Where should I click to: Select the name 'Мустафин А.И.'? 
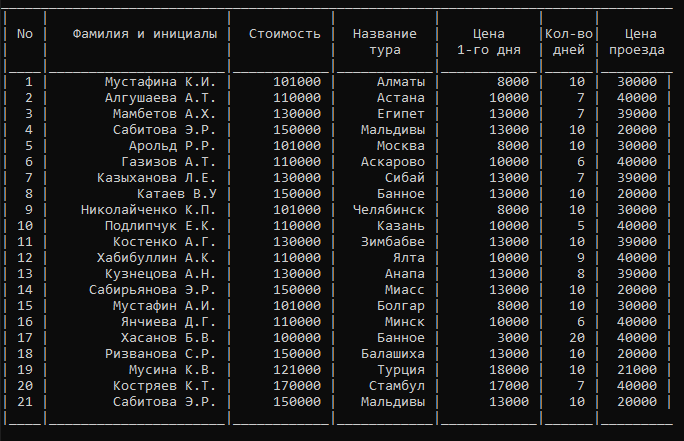pyautogui.click(x=164, y=306)
